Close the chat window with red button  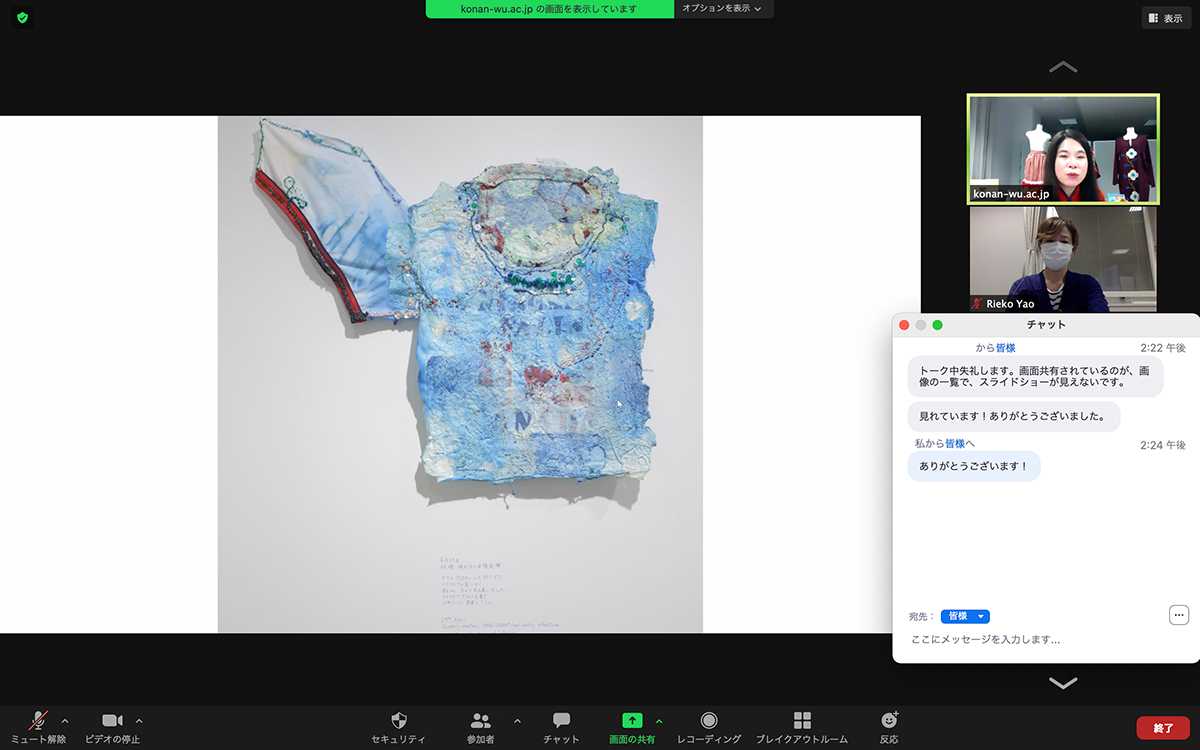coord(904,325)
